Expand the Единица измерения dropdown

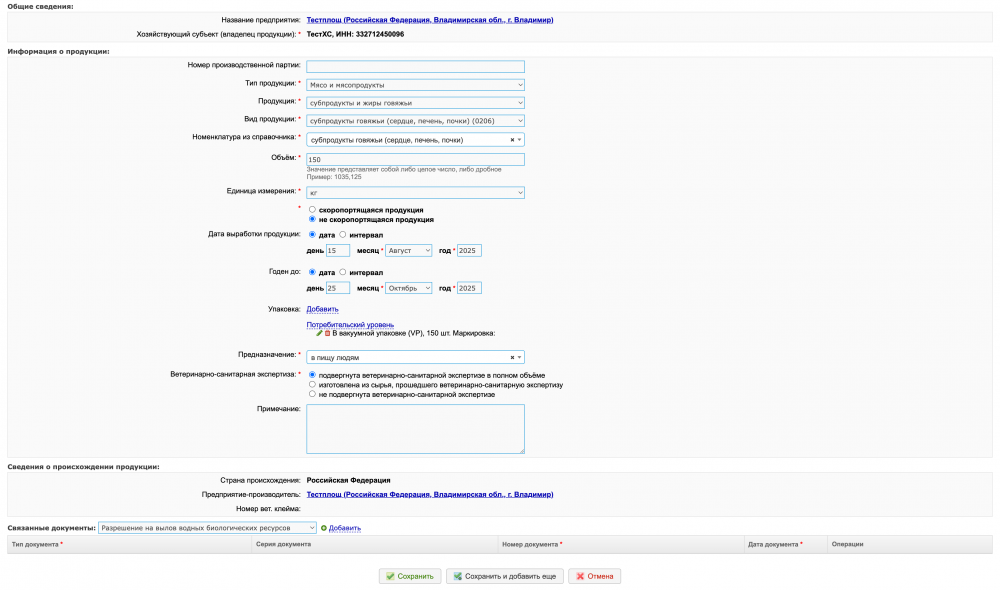click(415, 192)
